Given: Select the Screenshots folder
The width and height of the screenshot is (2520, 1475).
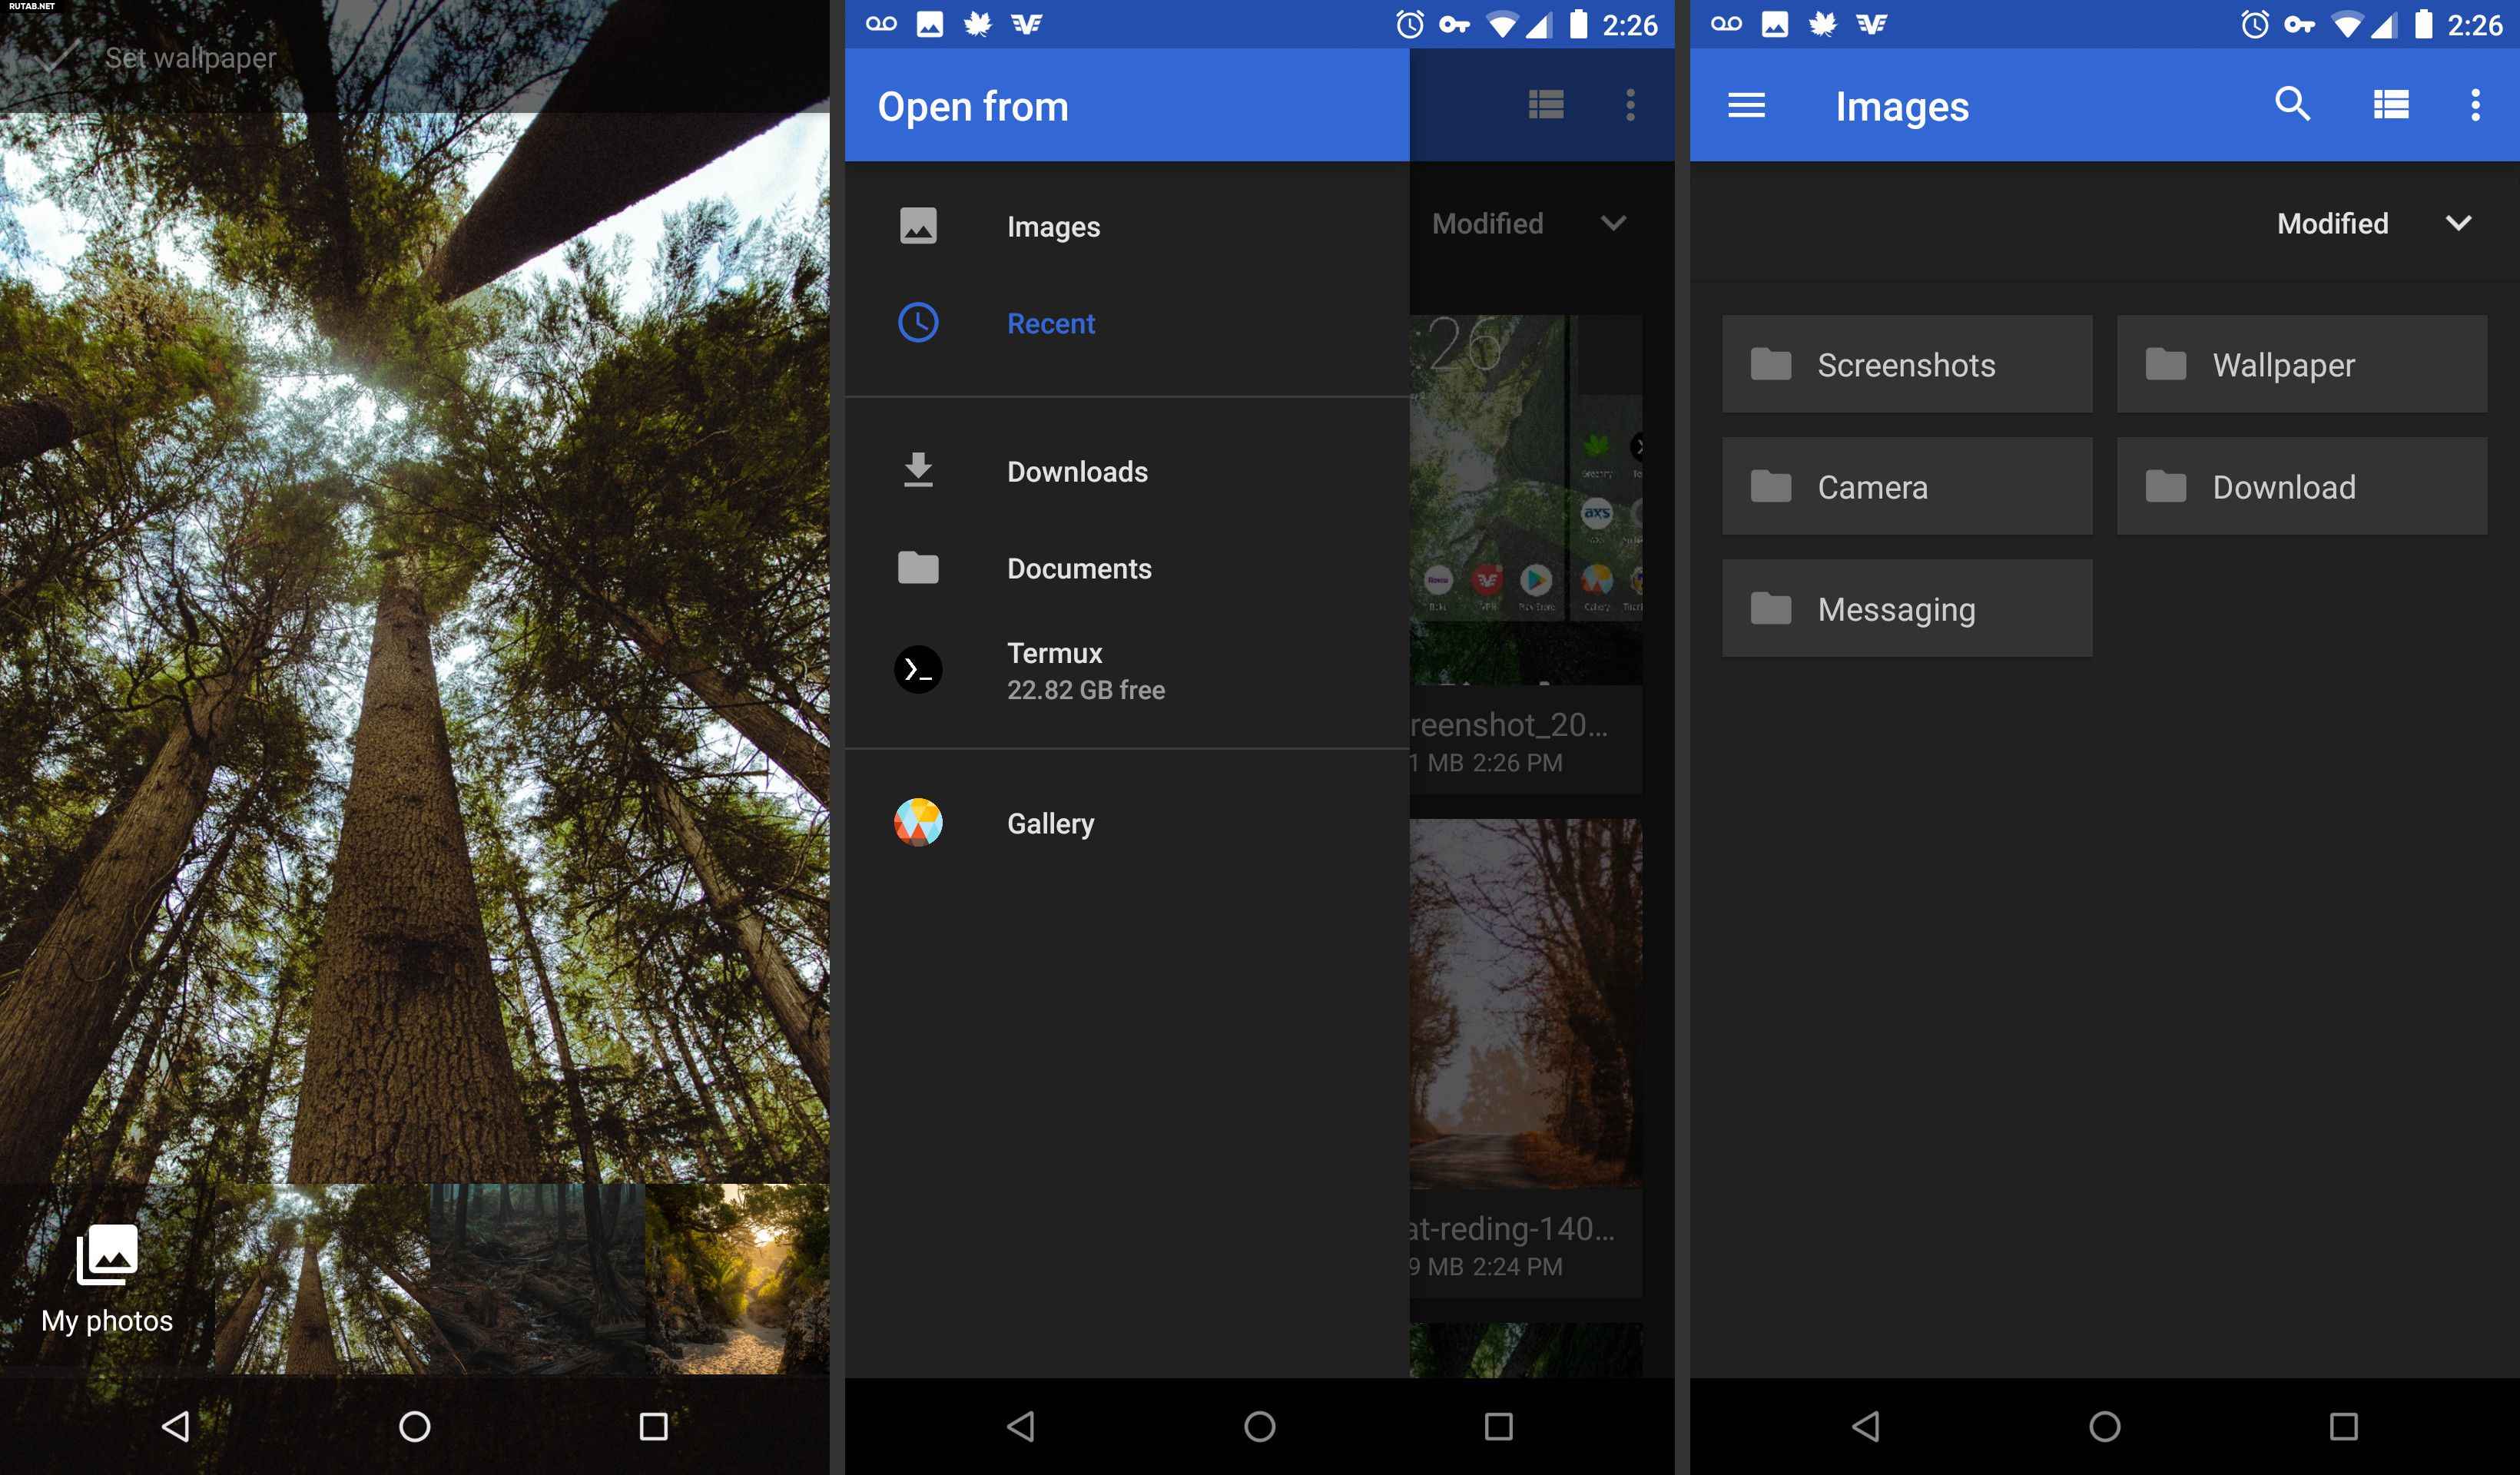Looking at the screenshot, I should (x=1904, y=365).
